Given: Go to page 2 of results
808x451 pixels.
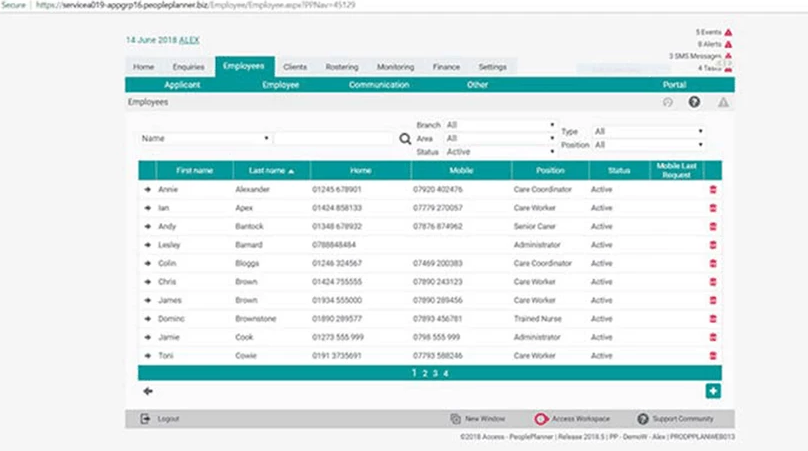Looking at the screenshot, I should tap(425, 373).
